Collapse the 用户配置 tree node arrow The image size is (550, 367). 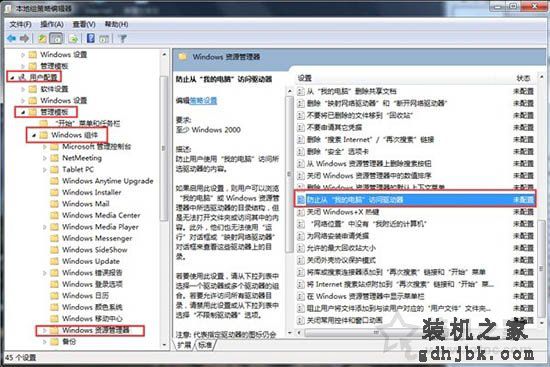tap(12, 78)
